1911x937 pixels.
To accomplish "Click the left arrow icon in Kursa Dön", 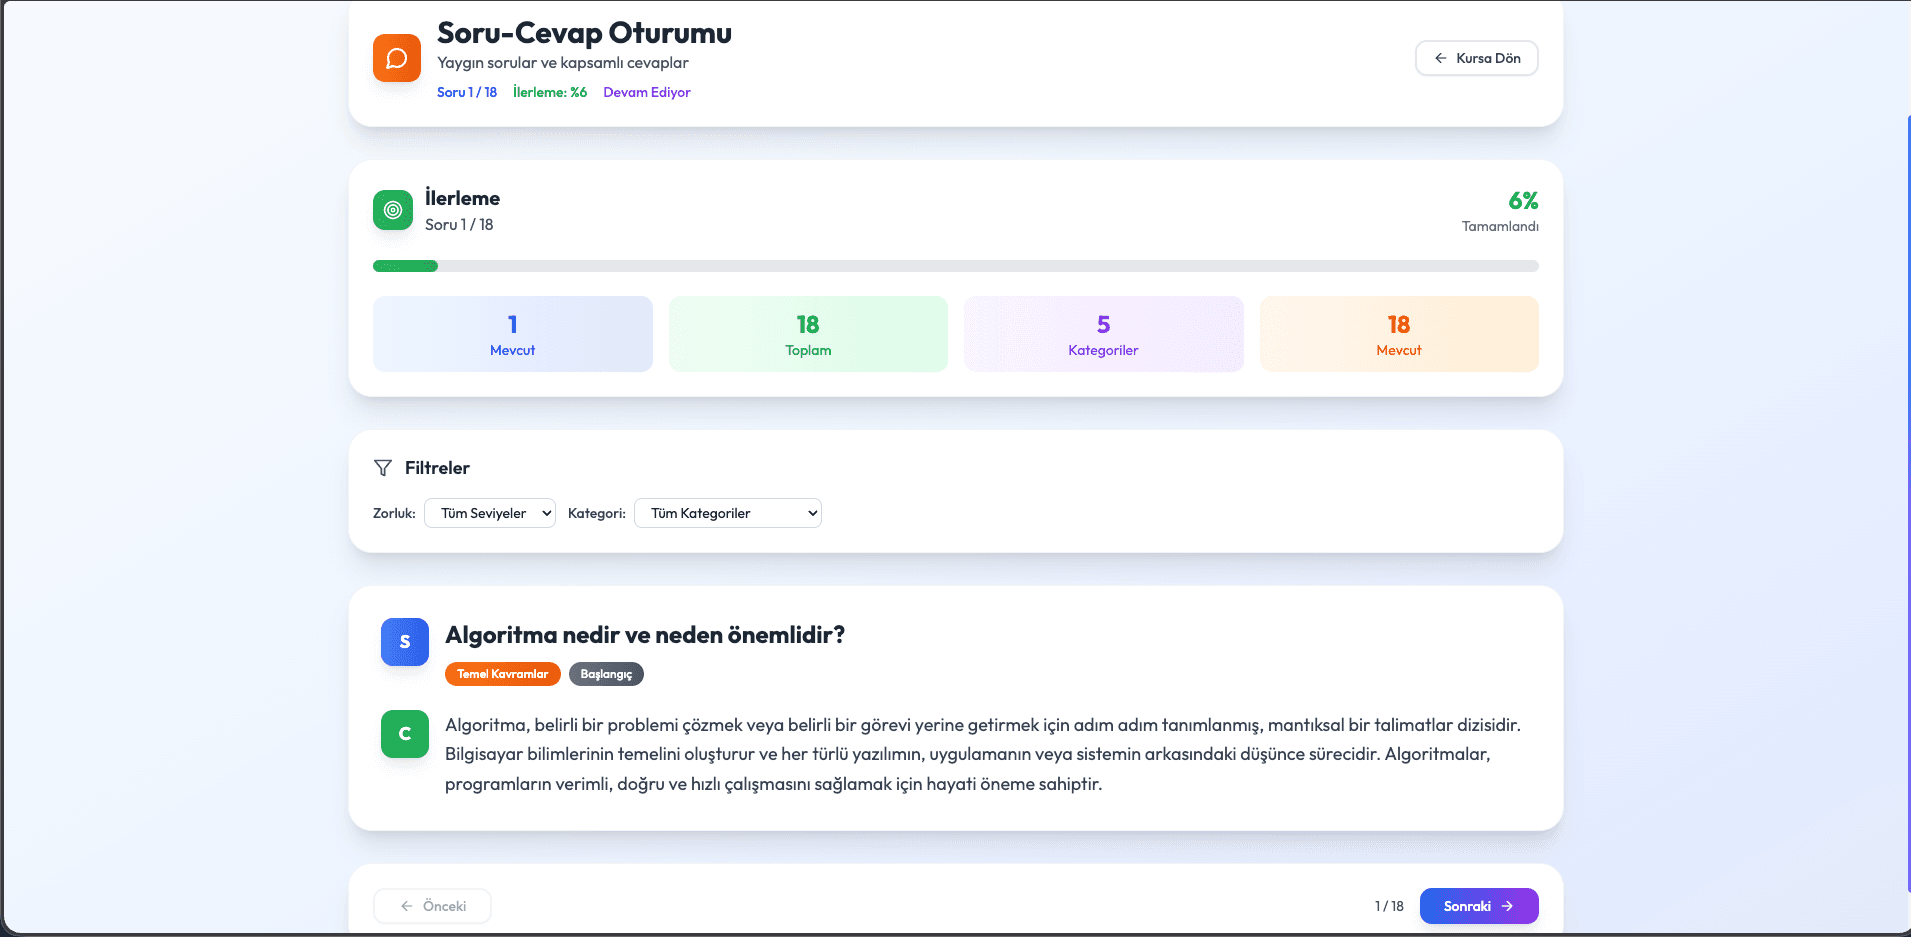I will coord(1440,58).
